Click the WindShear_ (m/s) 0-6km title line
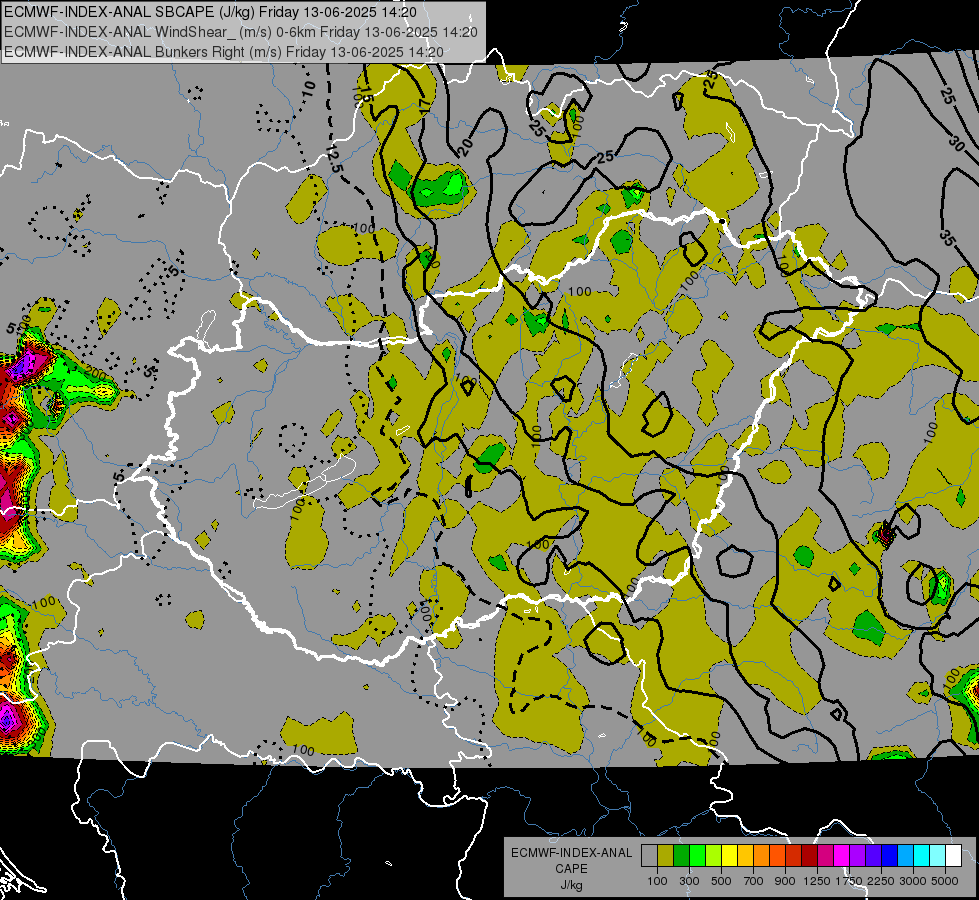Screen dimensions: 979x900 click(240, 32)
